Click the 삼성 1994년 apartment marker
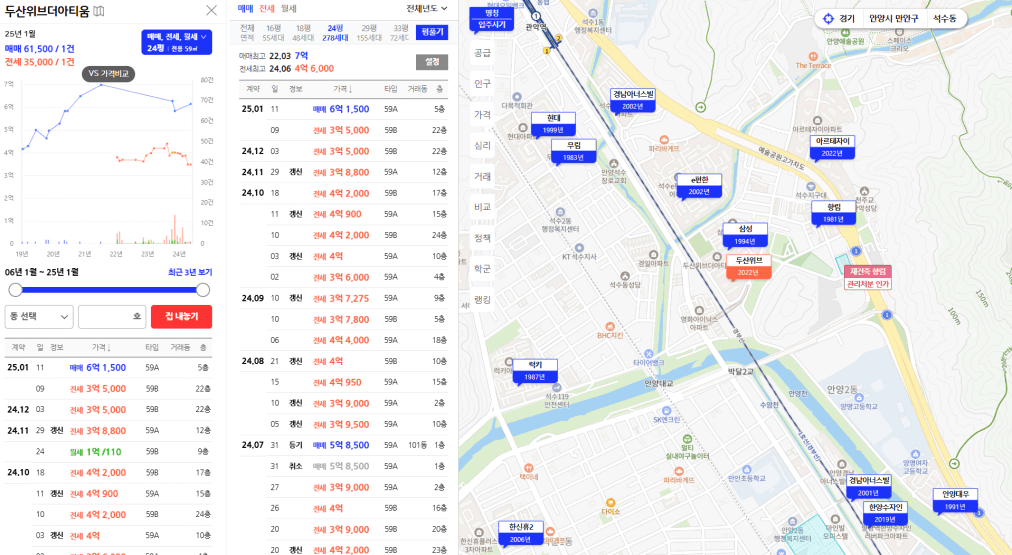This screenshot has height=555, width=1012. tap(744, 235)
